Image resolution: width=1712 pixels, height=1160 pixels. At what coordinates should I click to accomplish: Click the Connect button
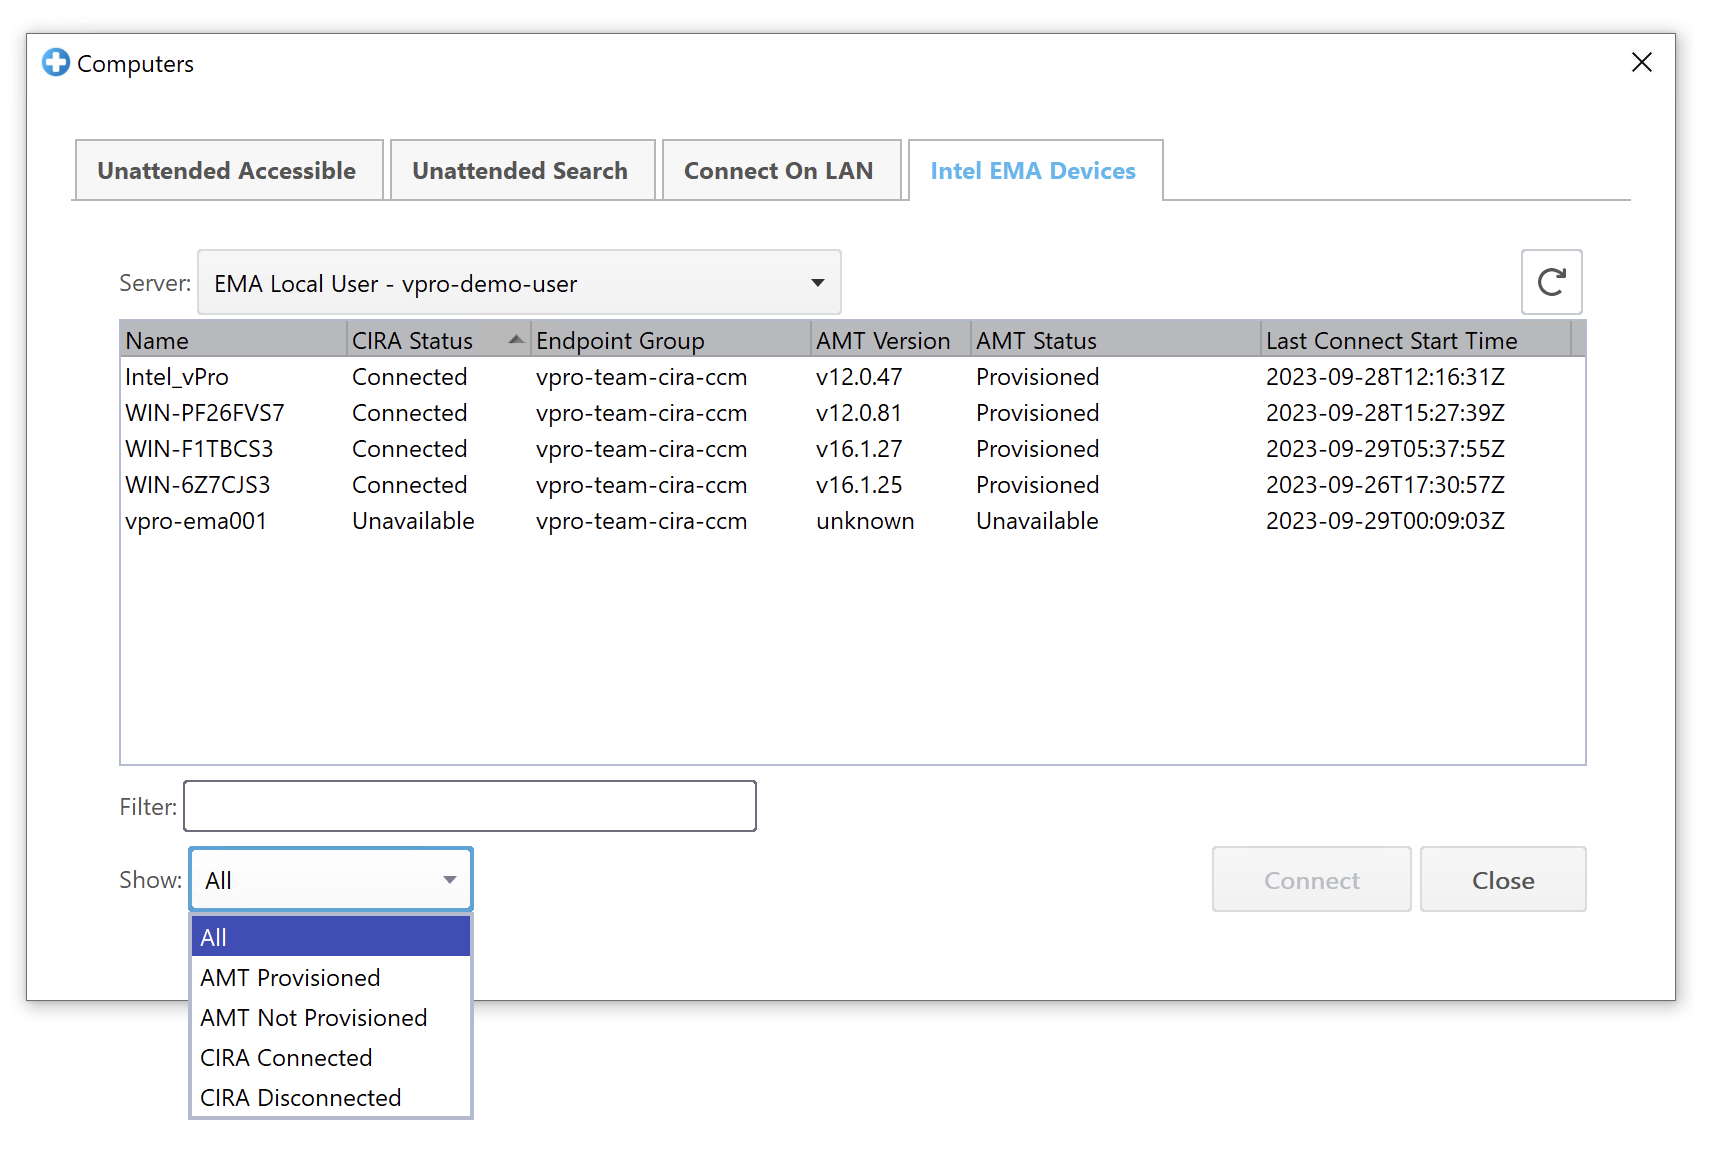click(x=1311, y=880)
